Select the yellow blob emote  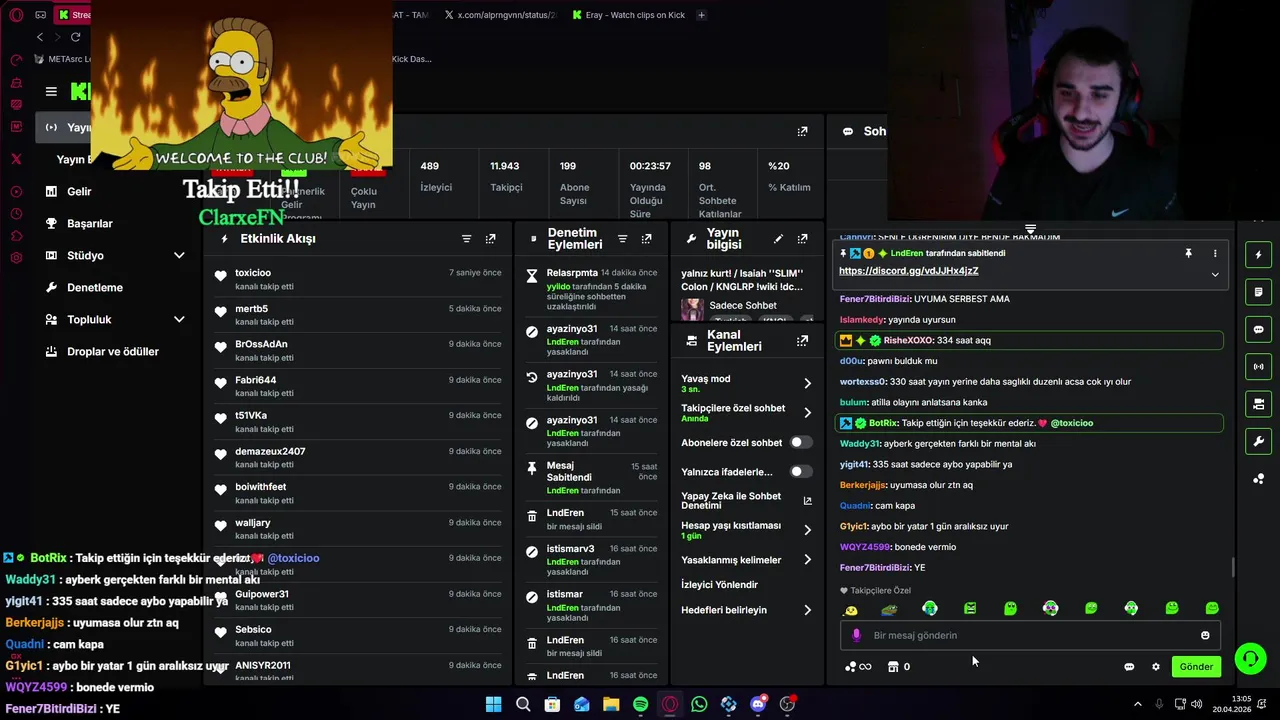click(851, 609)
